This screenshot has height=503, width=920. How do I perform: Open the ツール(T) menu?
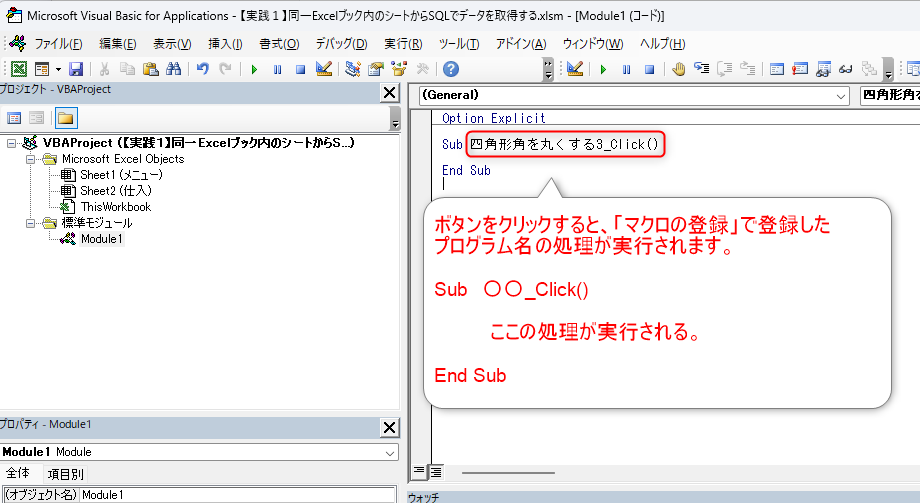tap(459, 44)
